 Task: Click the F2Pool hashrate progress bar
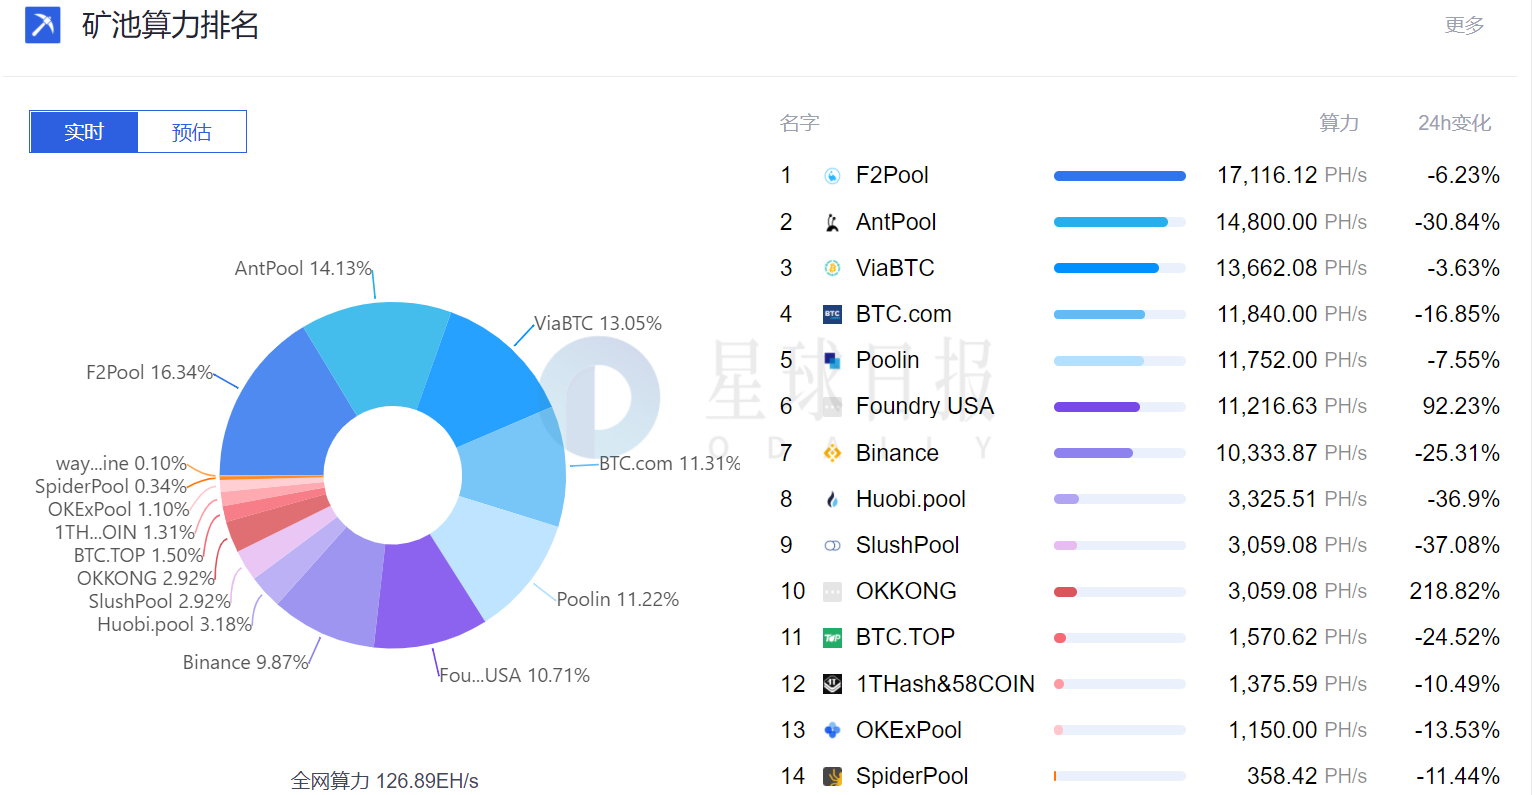pyautogui.click(x=1120, y=176)
